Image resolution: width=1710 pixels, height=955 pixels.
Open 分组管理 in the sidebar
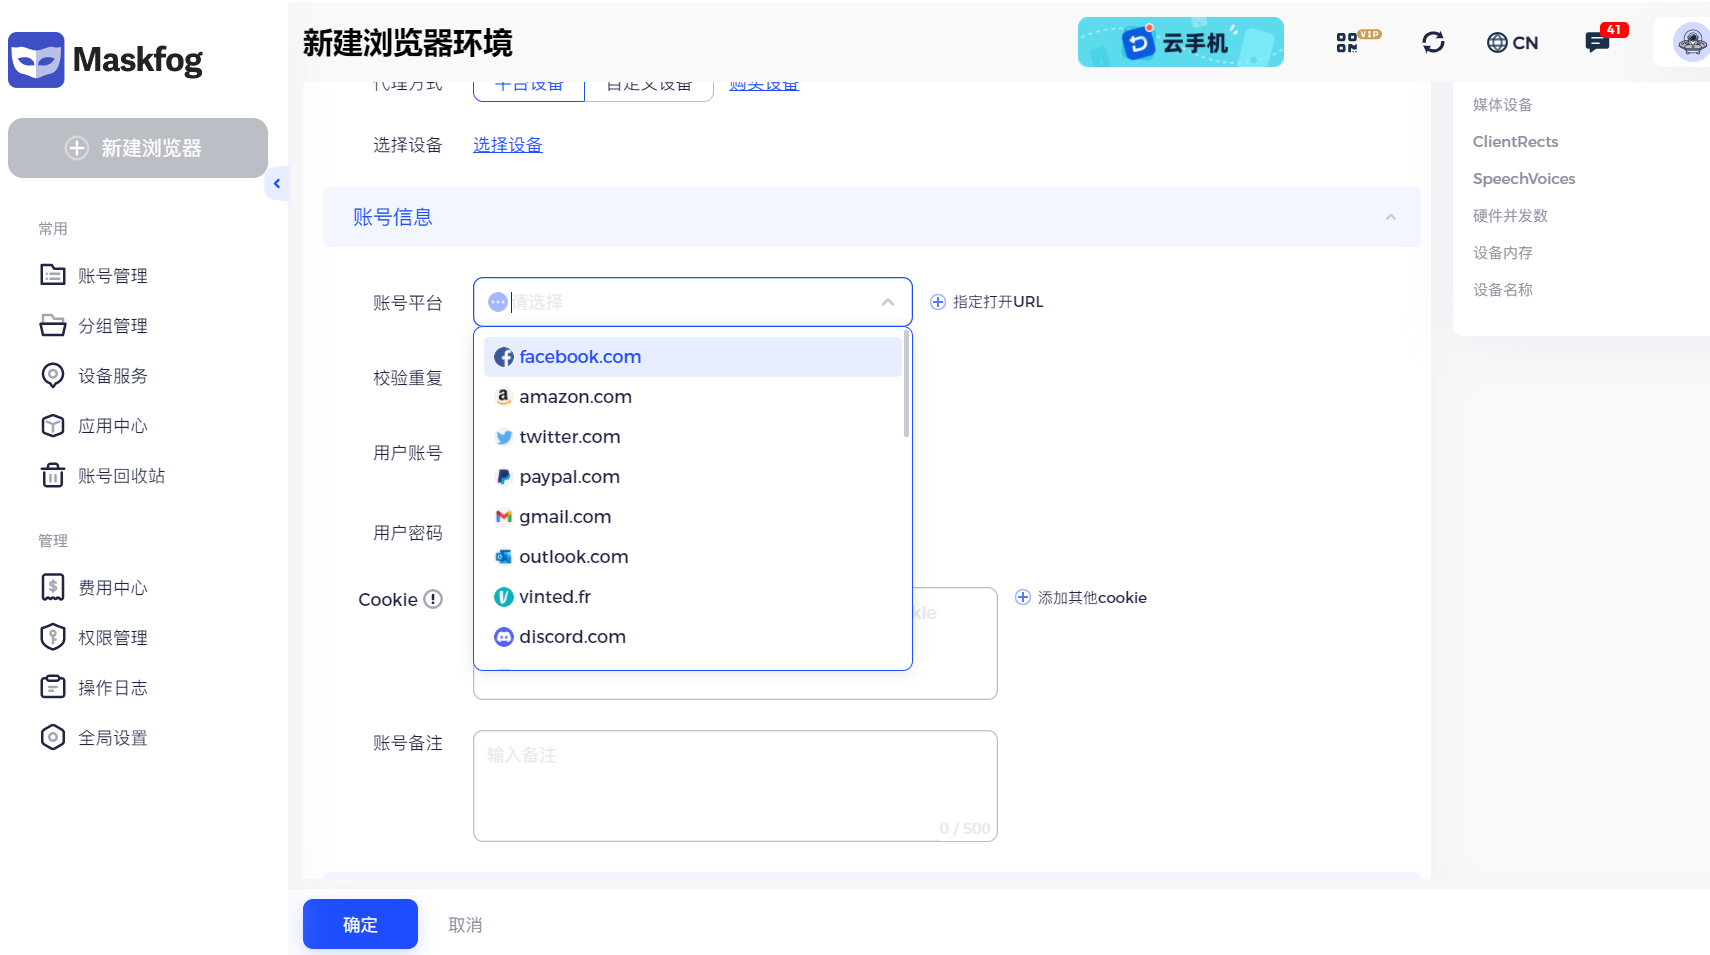[94, 325]
